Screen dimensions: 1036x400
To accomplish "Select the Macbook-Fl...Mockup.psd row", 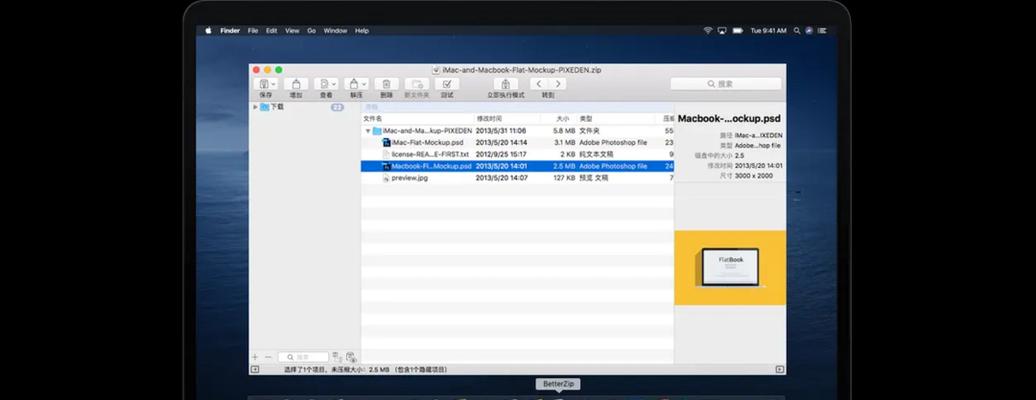I will [x=517, y=167].
